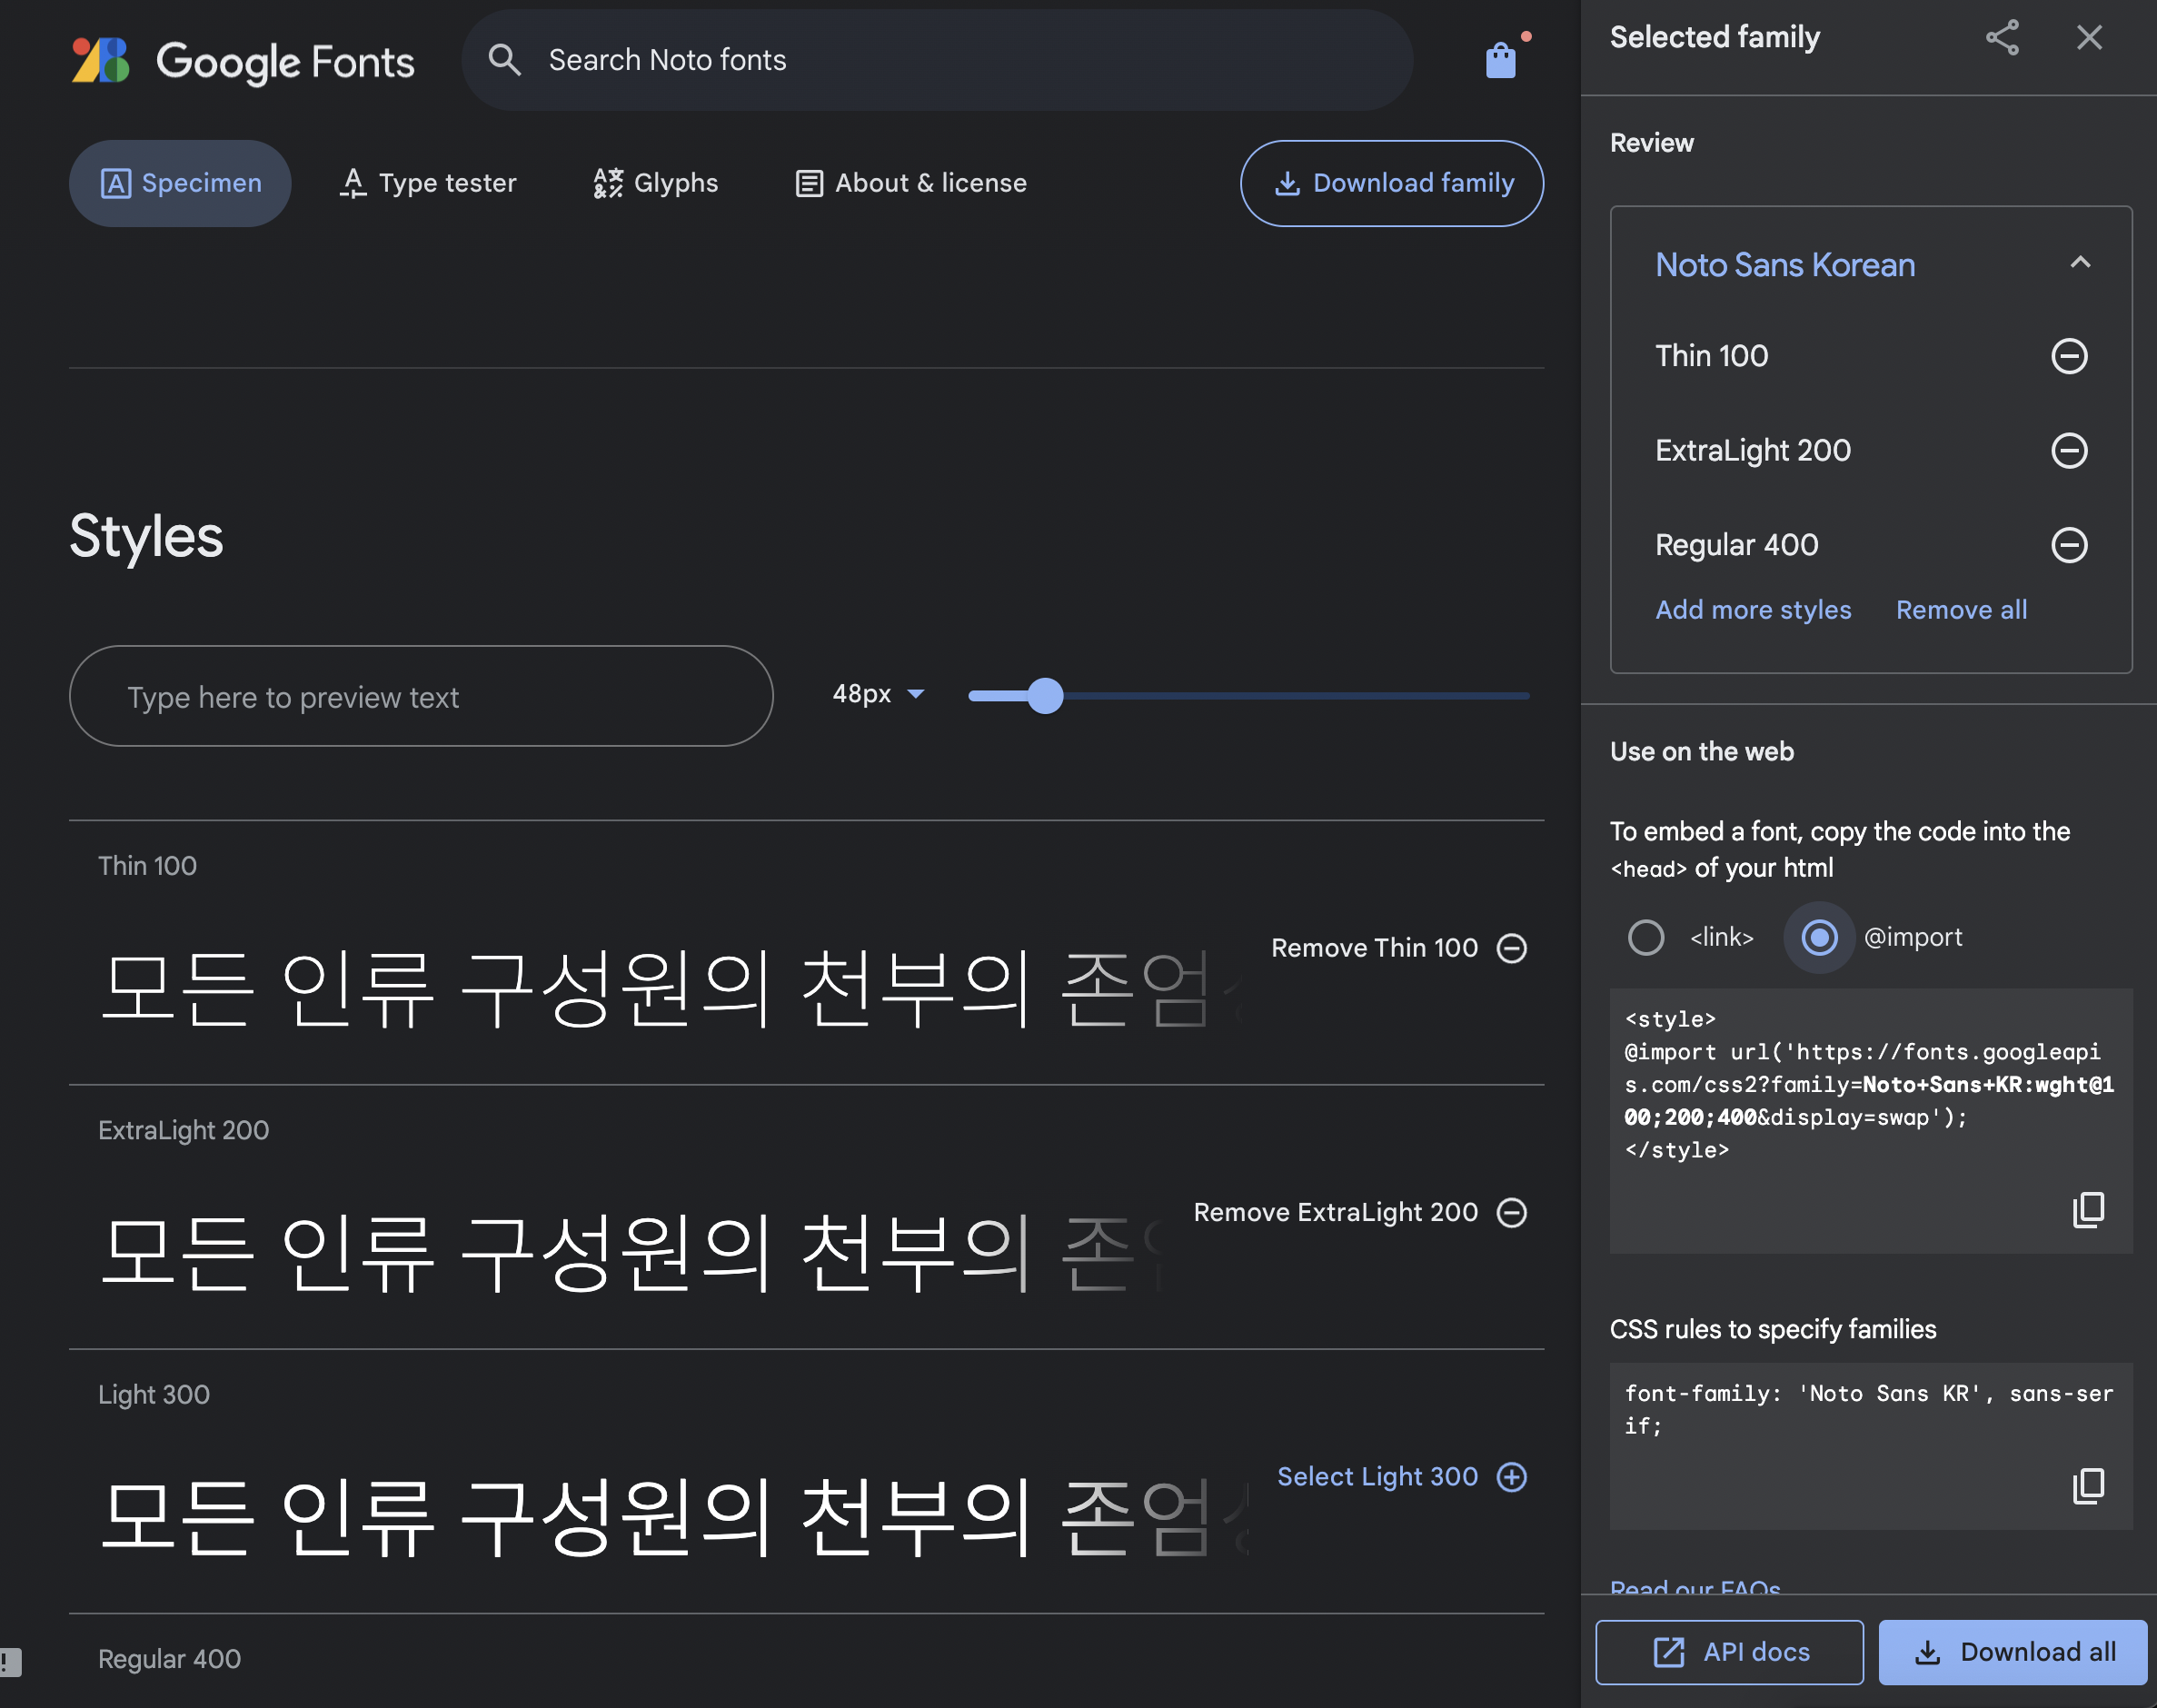This screenshot has height=1708, width=2157.
Task: Click the @import code block
Action: coord(1870,1121)
